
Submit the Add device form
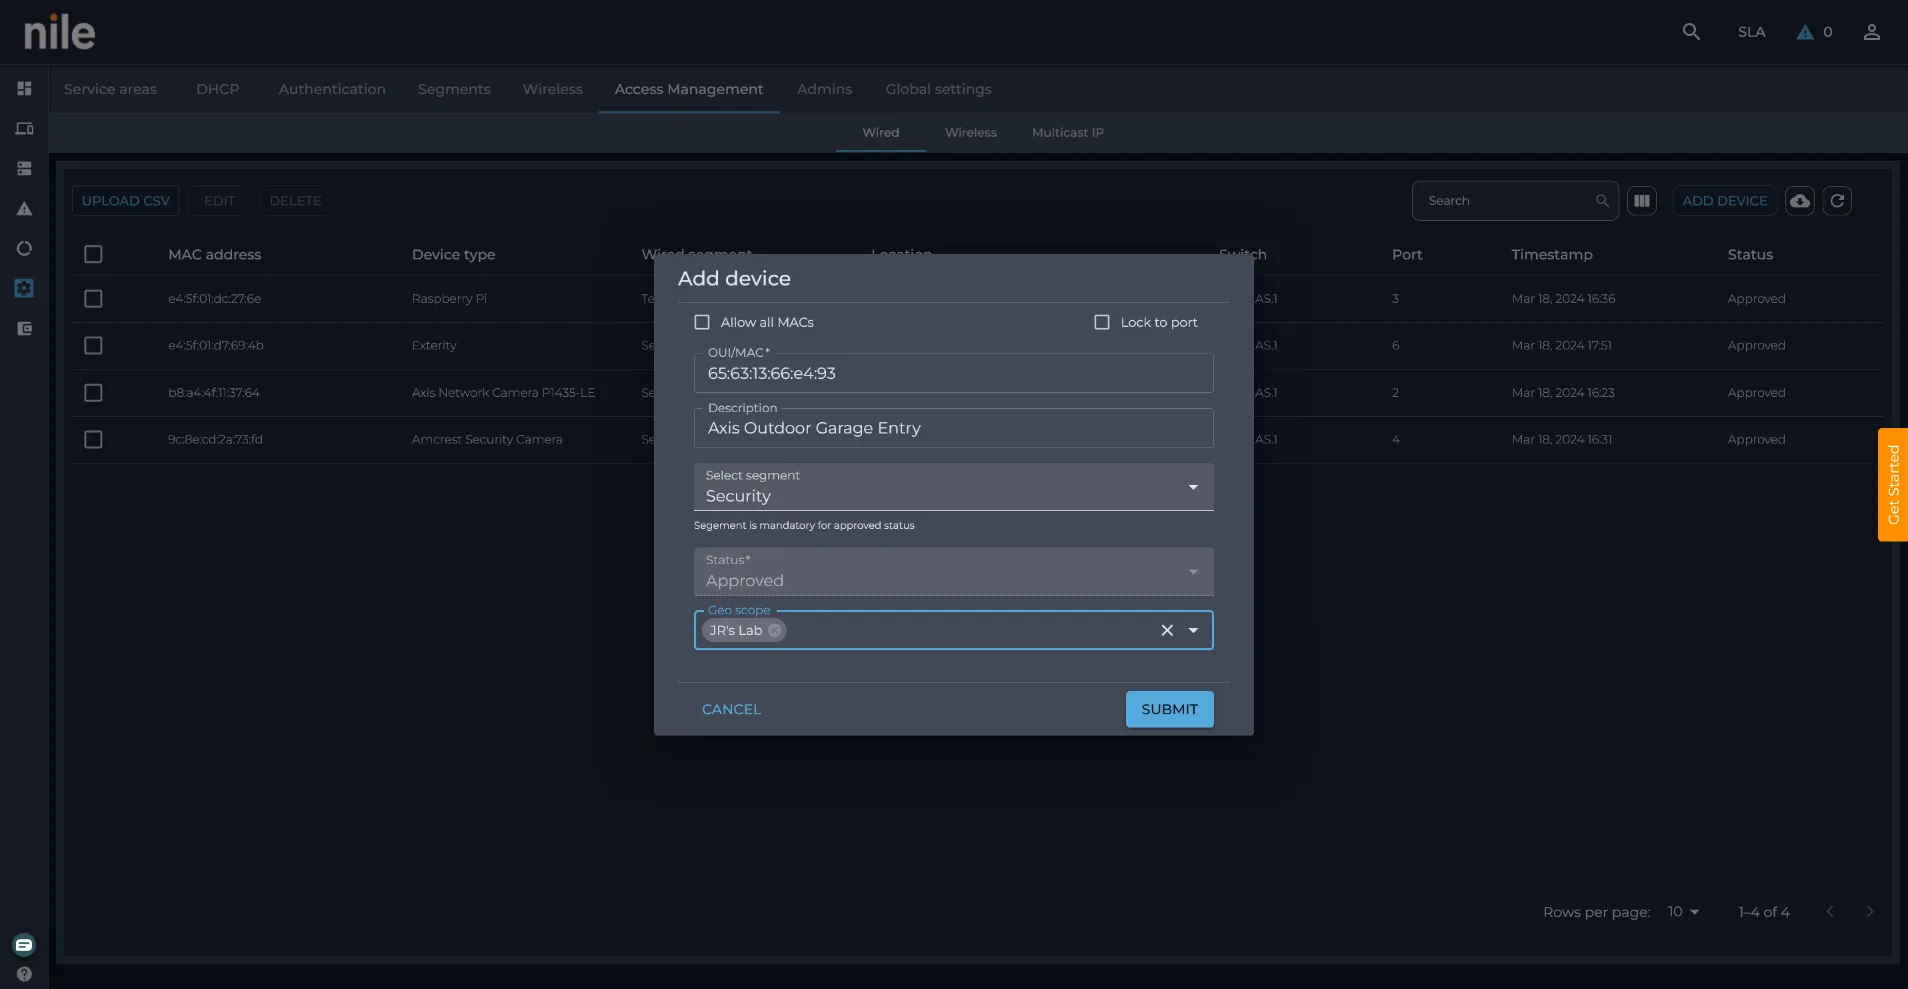coord(1169,710)
